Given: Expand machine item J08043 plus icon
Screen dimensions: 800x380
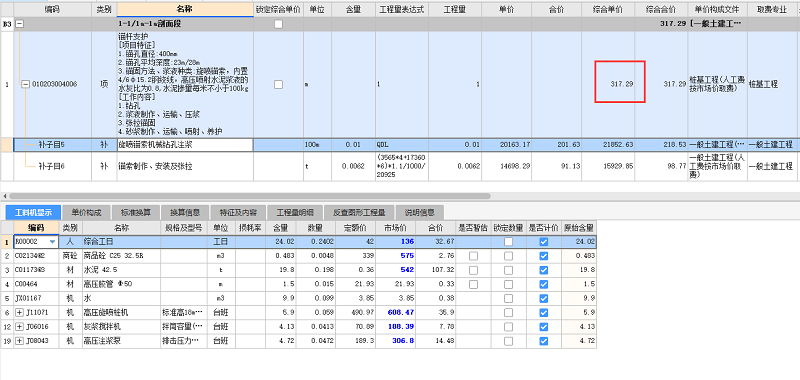Looking at the screenshot, I should (x=19, y=341).
